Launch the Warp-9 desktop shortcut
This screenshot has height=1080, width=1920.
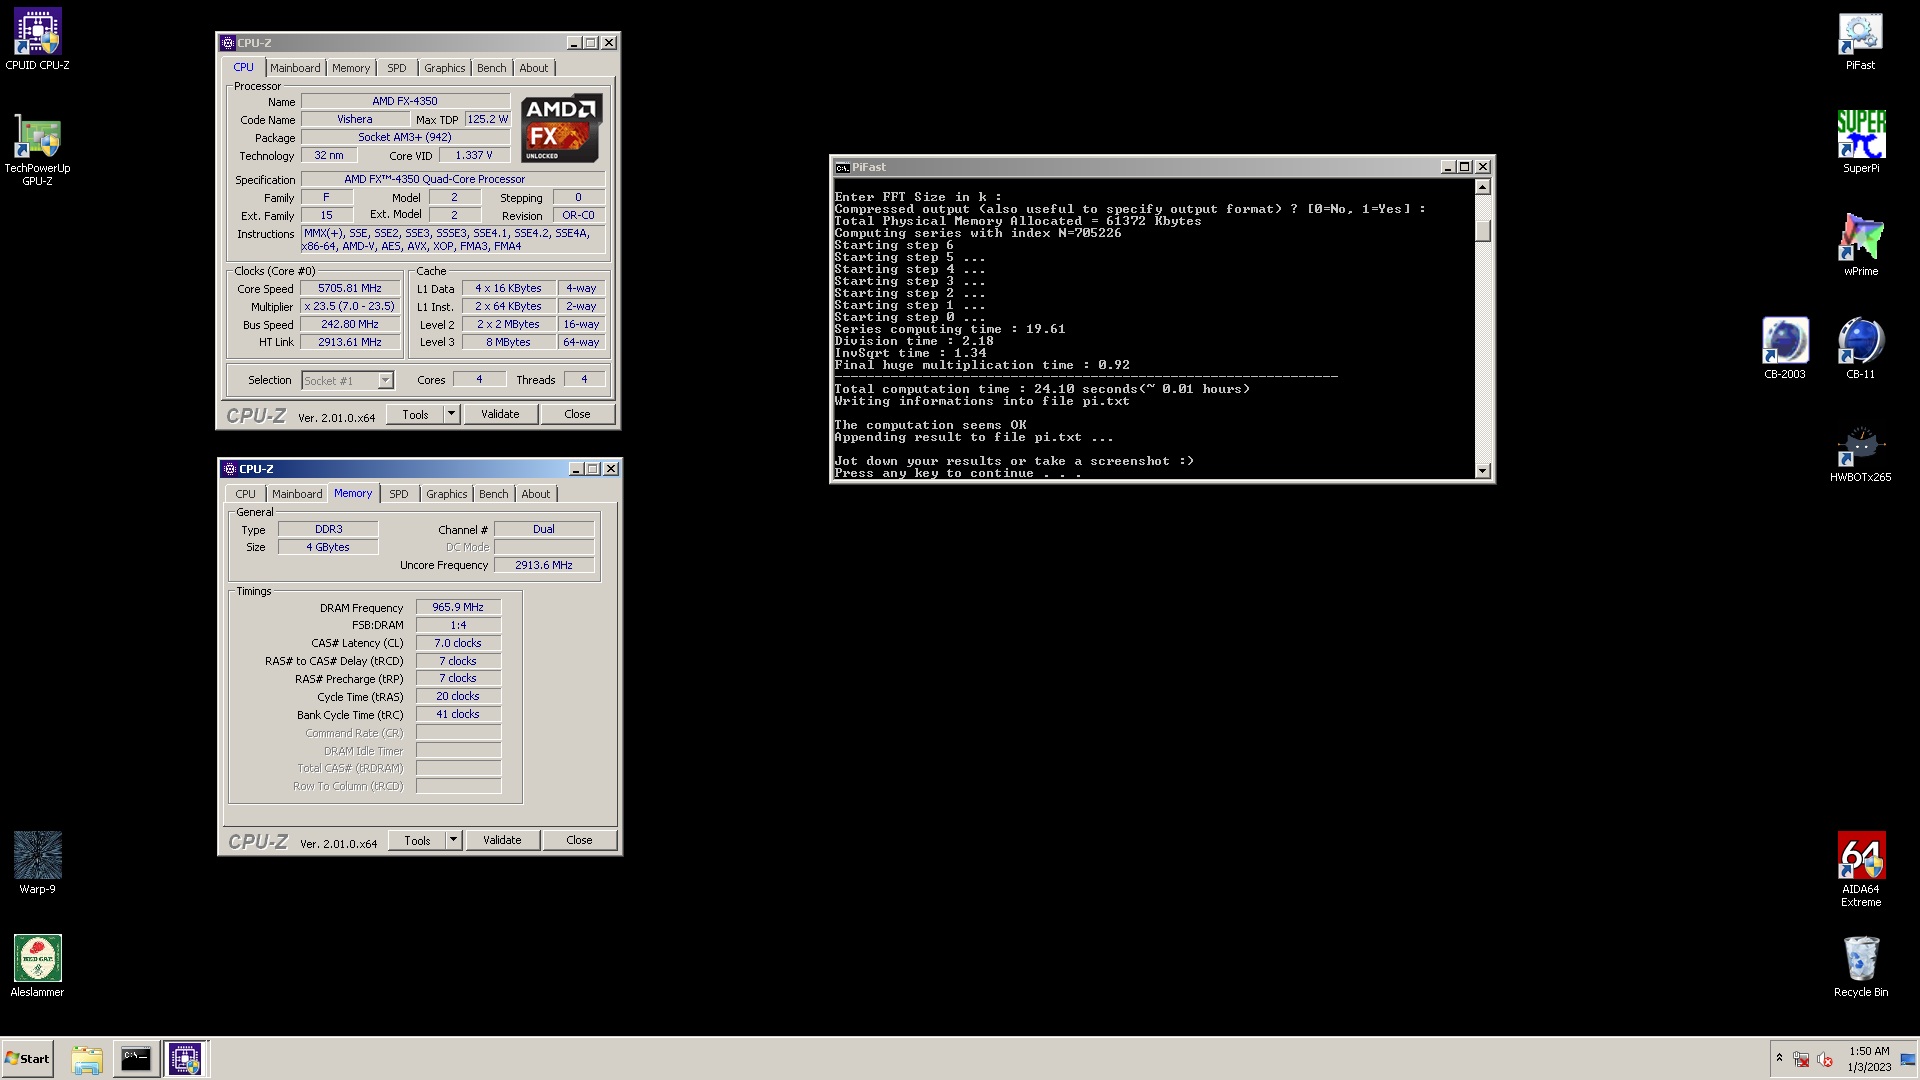[37, 863]
